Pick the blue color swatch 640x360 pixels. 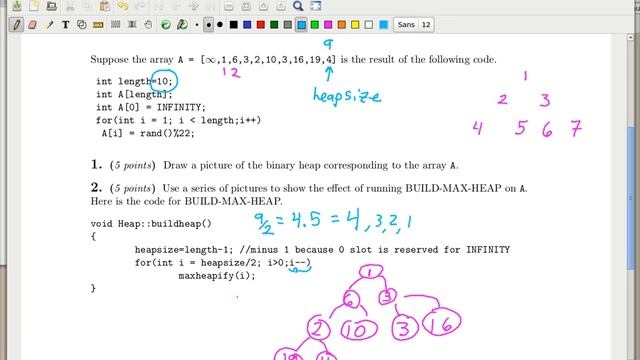pyautogui.click(x=247, y=25)
